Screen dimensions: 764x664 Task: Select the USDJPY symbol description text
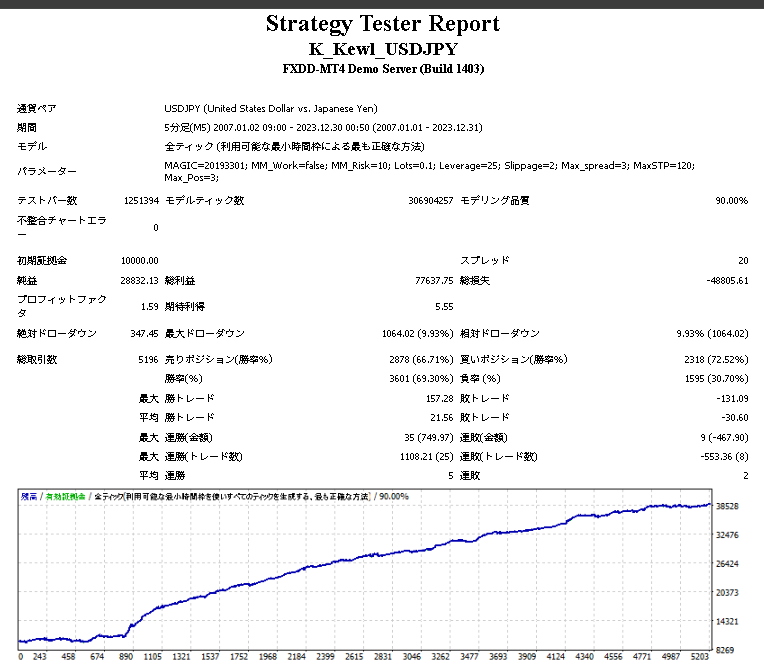click(x=270, y=109)
